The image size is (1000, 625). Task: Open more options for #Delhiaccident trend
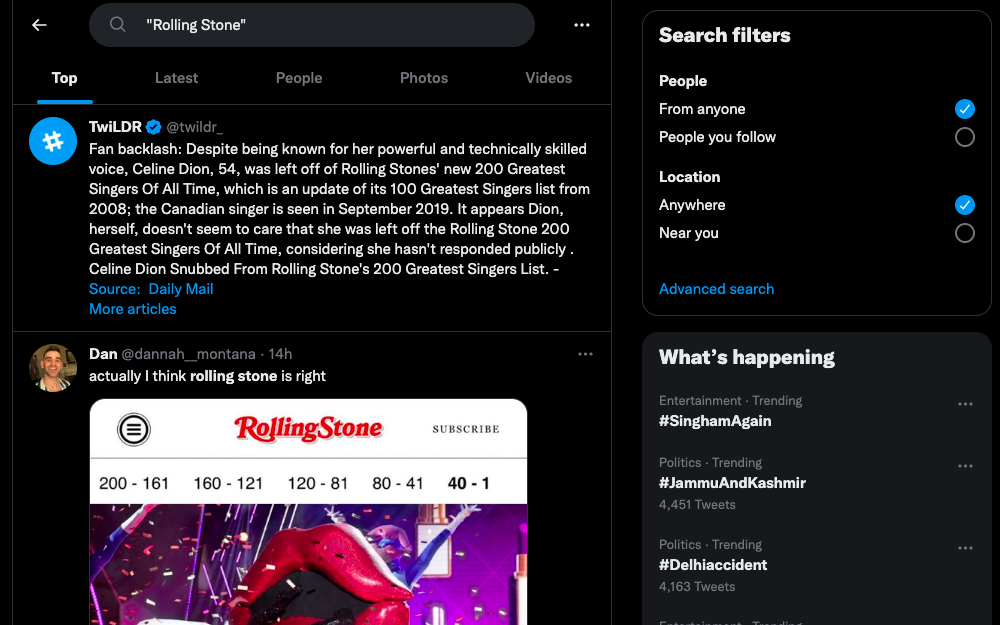(x=965, y=548)
